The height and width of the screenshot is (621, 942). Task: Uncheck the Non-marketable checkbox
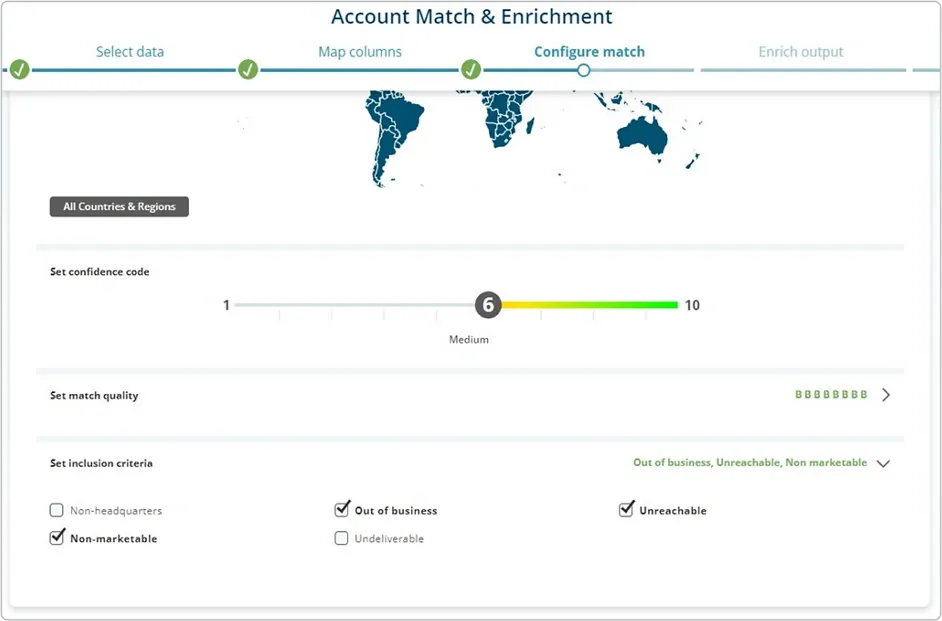[56, 538]
